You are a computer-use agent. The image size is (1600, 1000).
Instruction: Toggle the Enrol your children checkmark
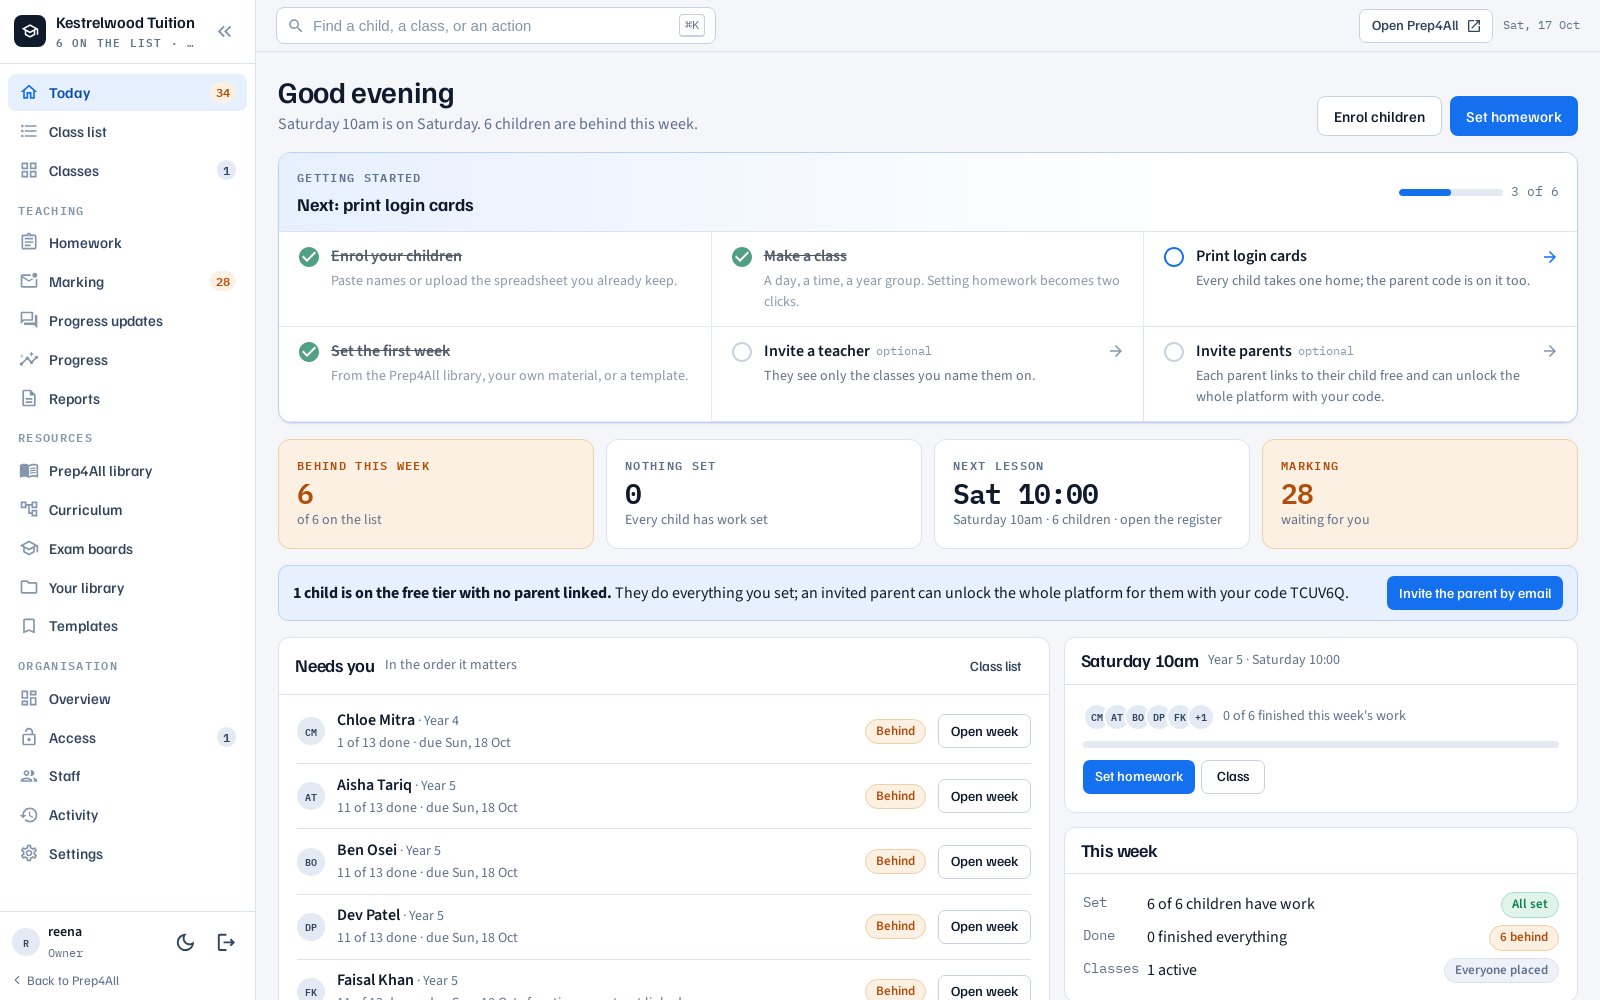309,257
